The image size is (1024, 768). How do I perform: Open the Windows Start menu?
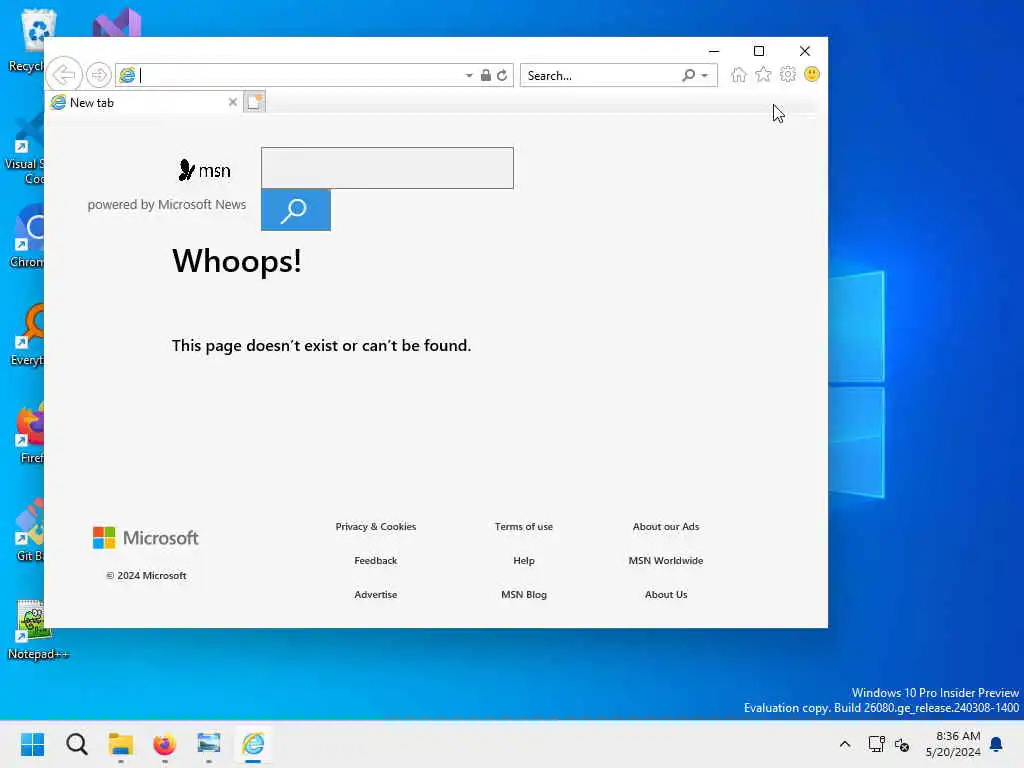(32, 744)
